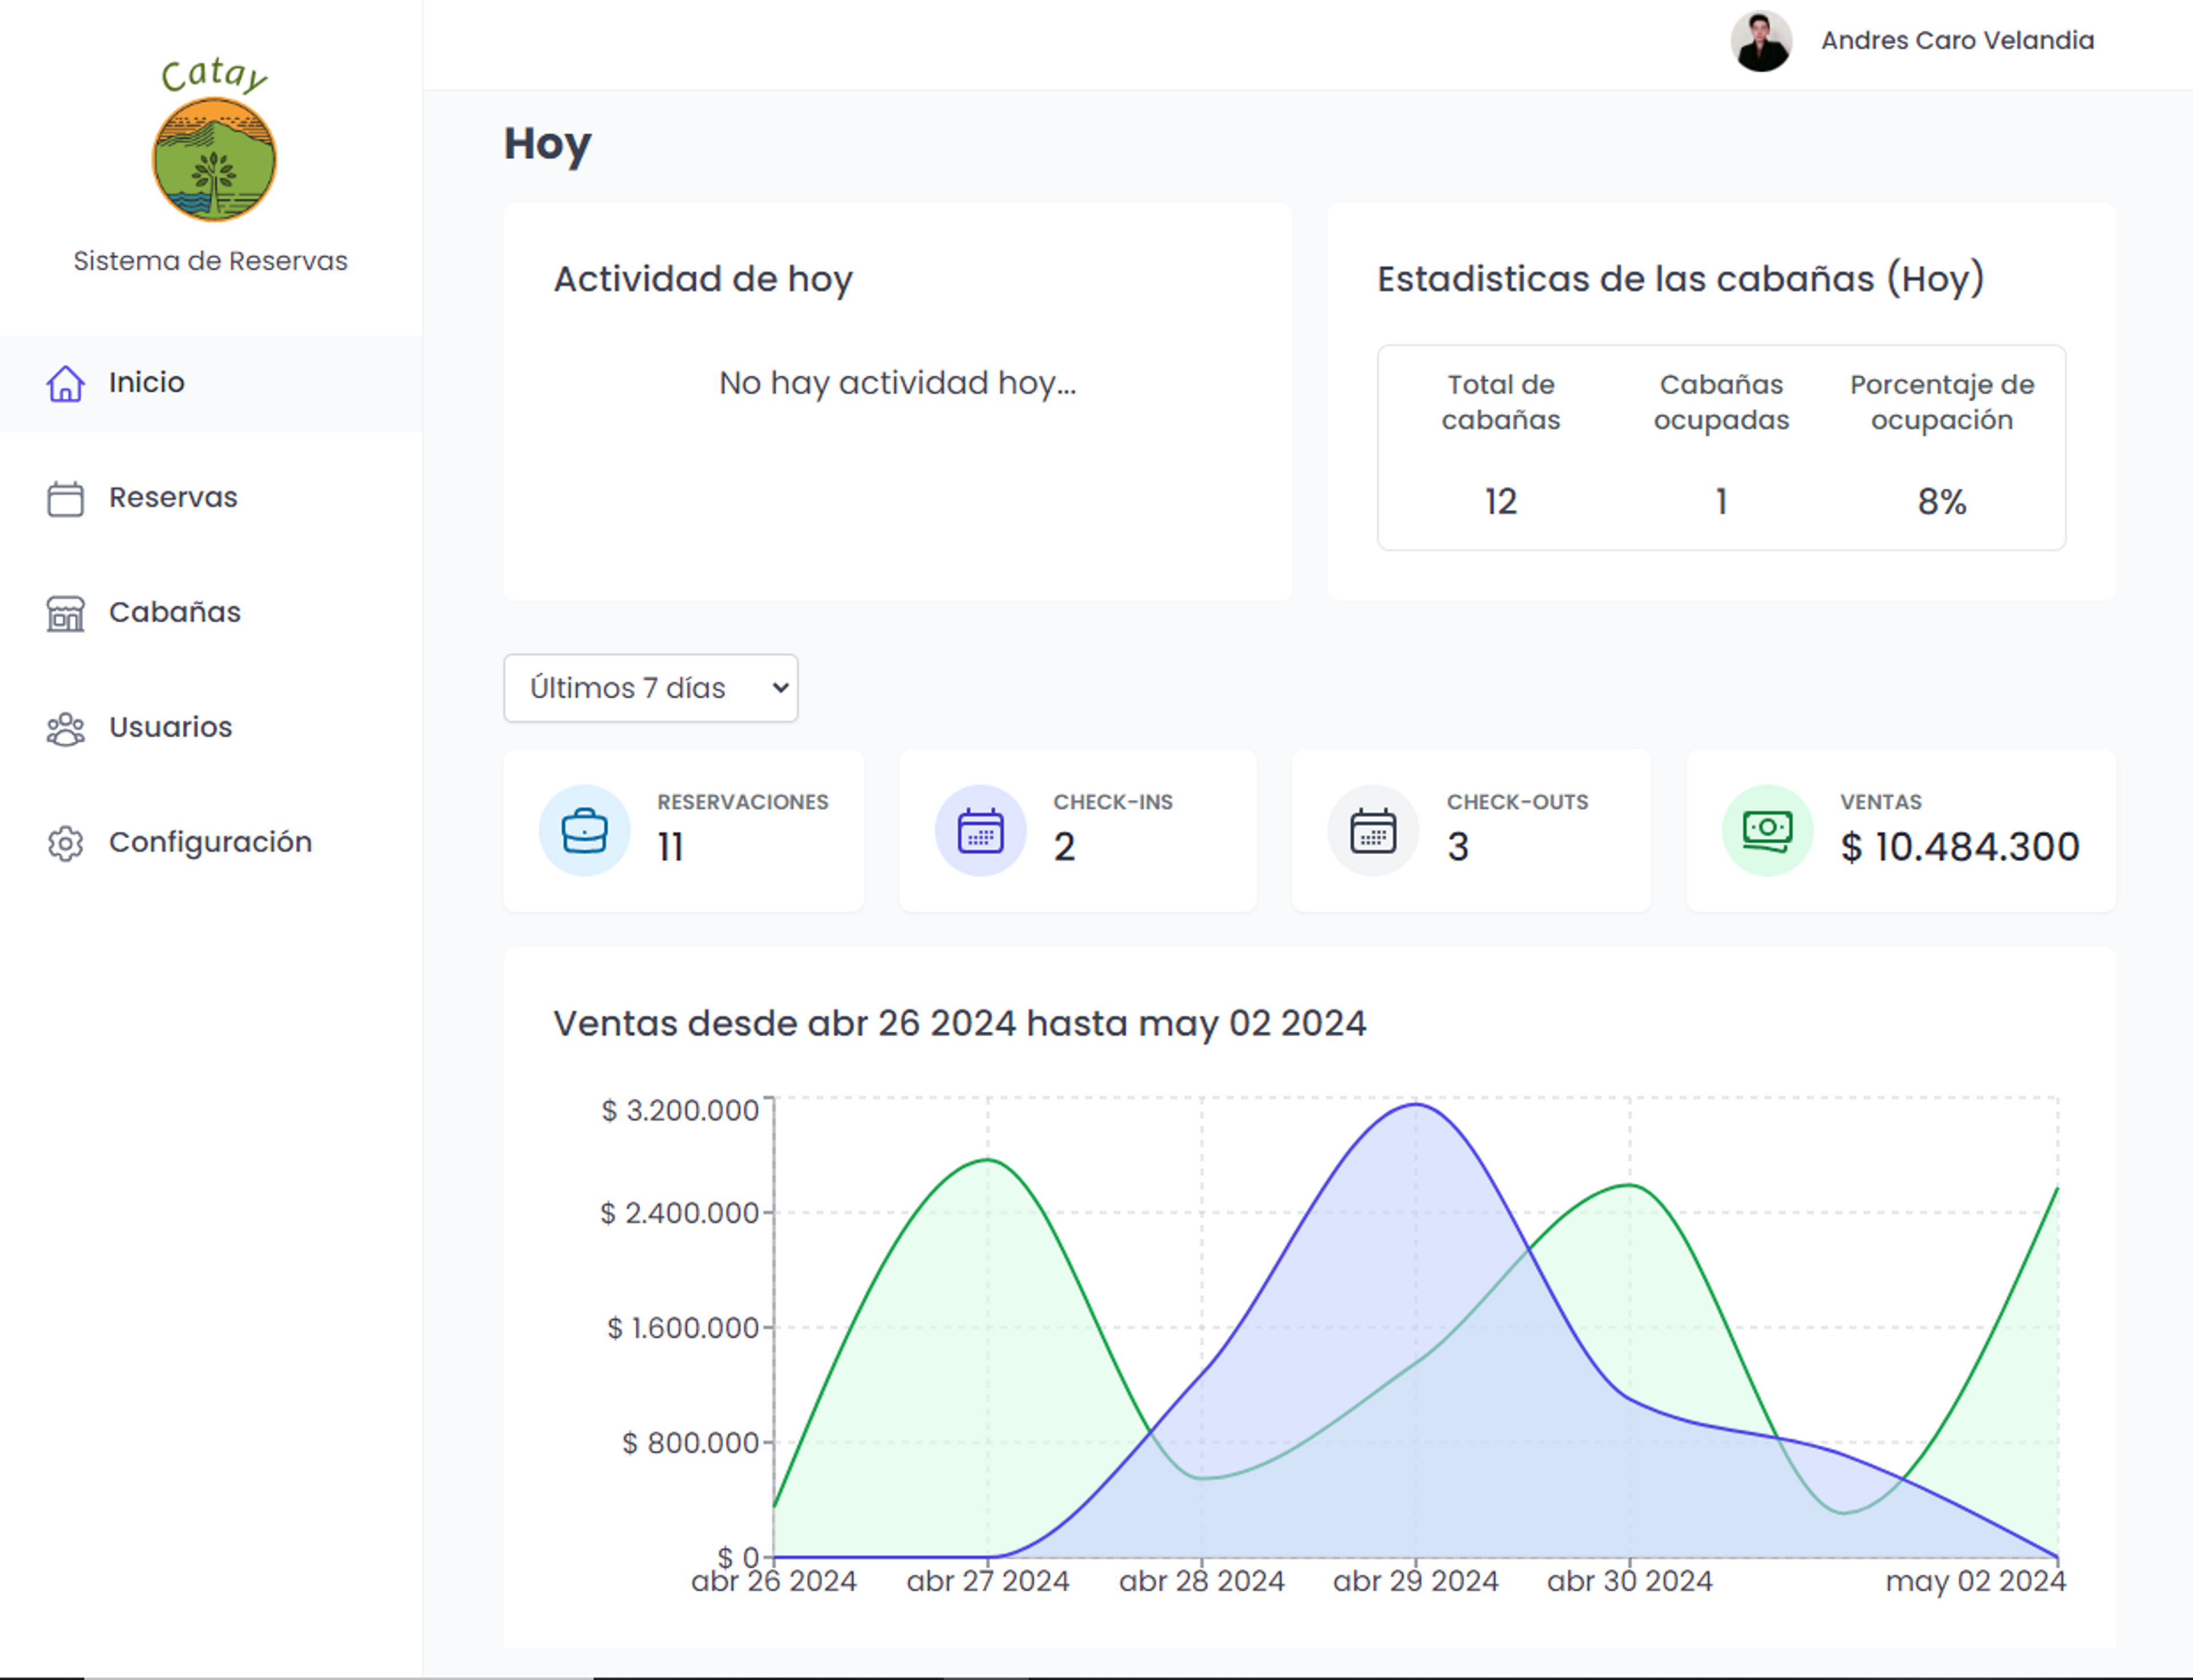This screenshot has height=1680, width=2193.
Task: Click the Total de cabañas label
Action: click(1500, 402)
